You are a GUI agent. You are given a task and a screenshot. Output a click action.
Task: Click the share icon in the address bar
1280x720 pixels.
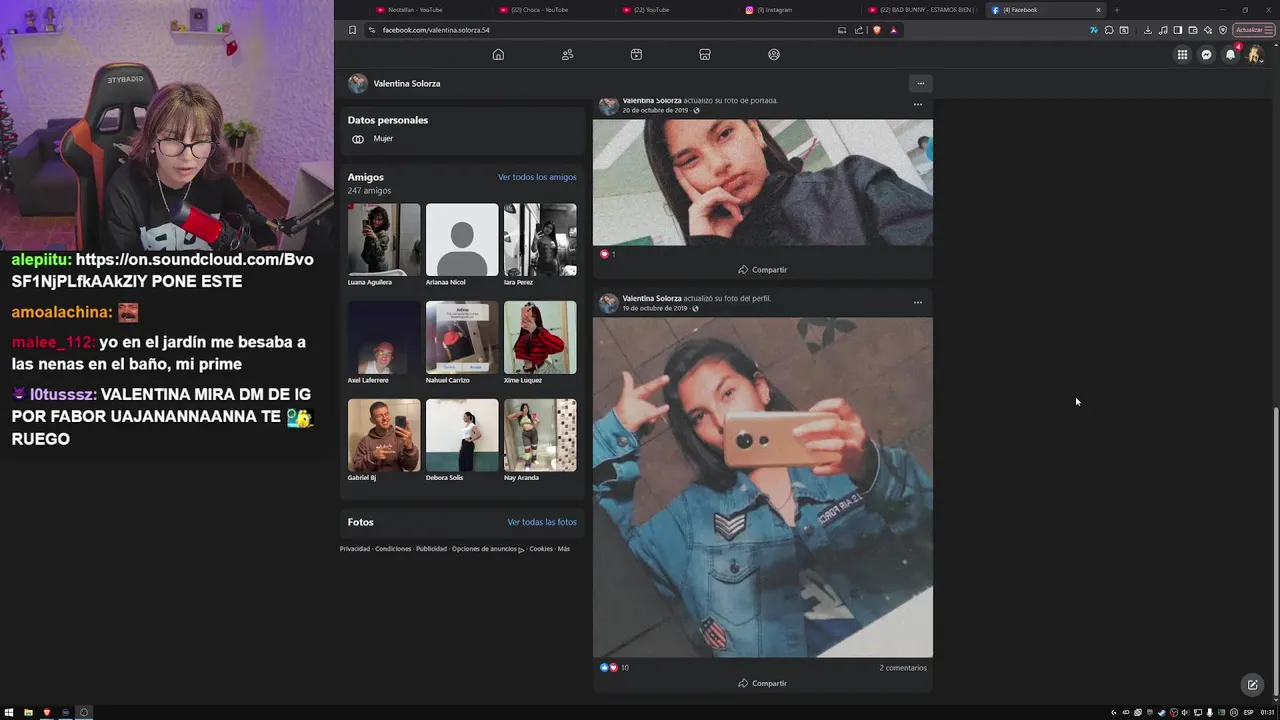(x=859, y=30)
